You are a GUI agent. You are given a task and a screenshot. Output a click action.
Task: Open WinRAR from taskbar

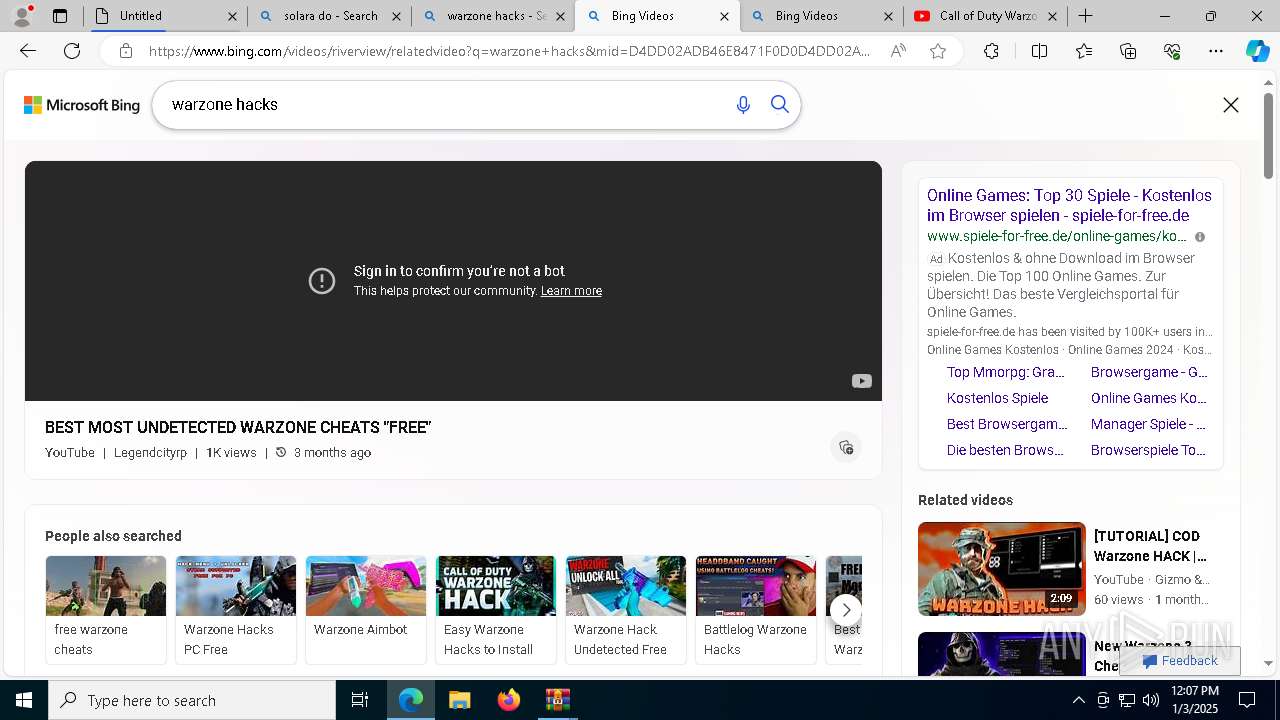(557, 700)
